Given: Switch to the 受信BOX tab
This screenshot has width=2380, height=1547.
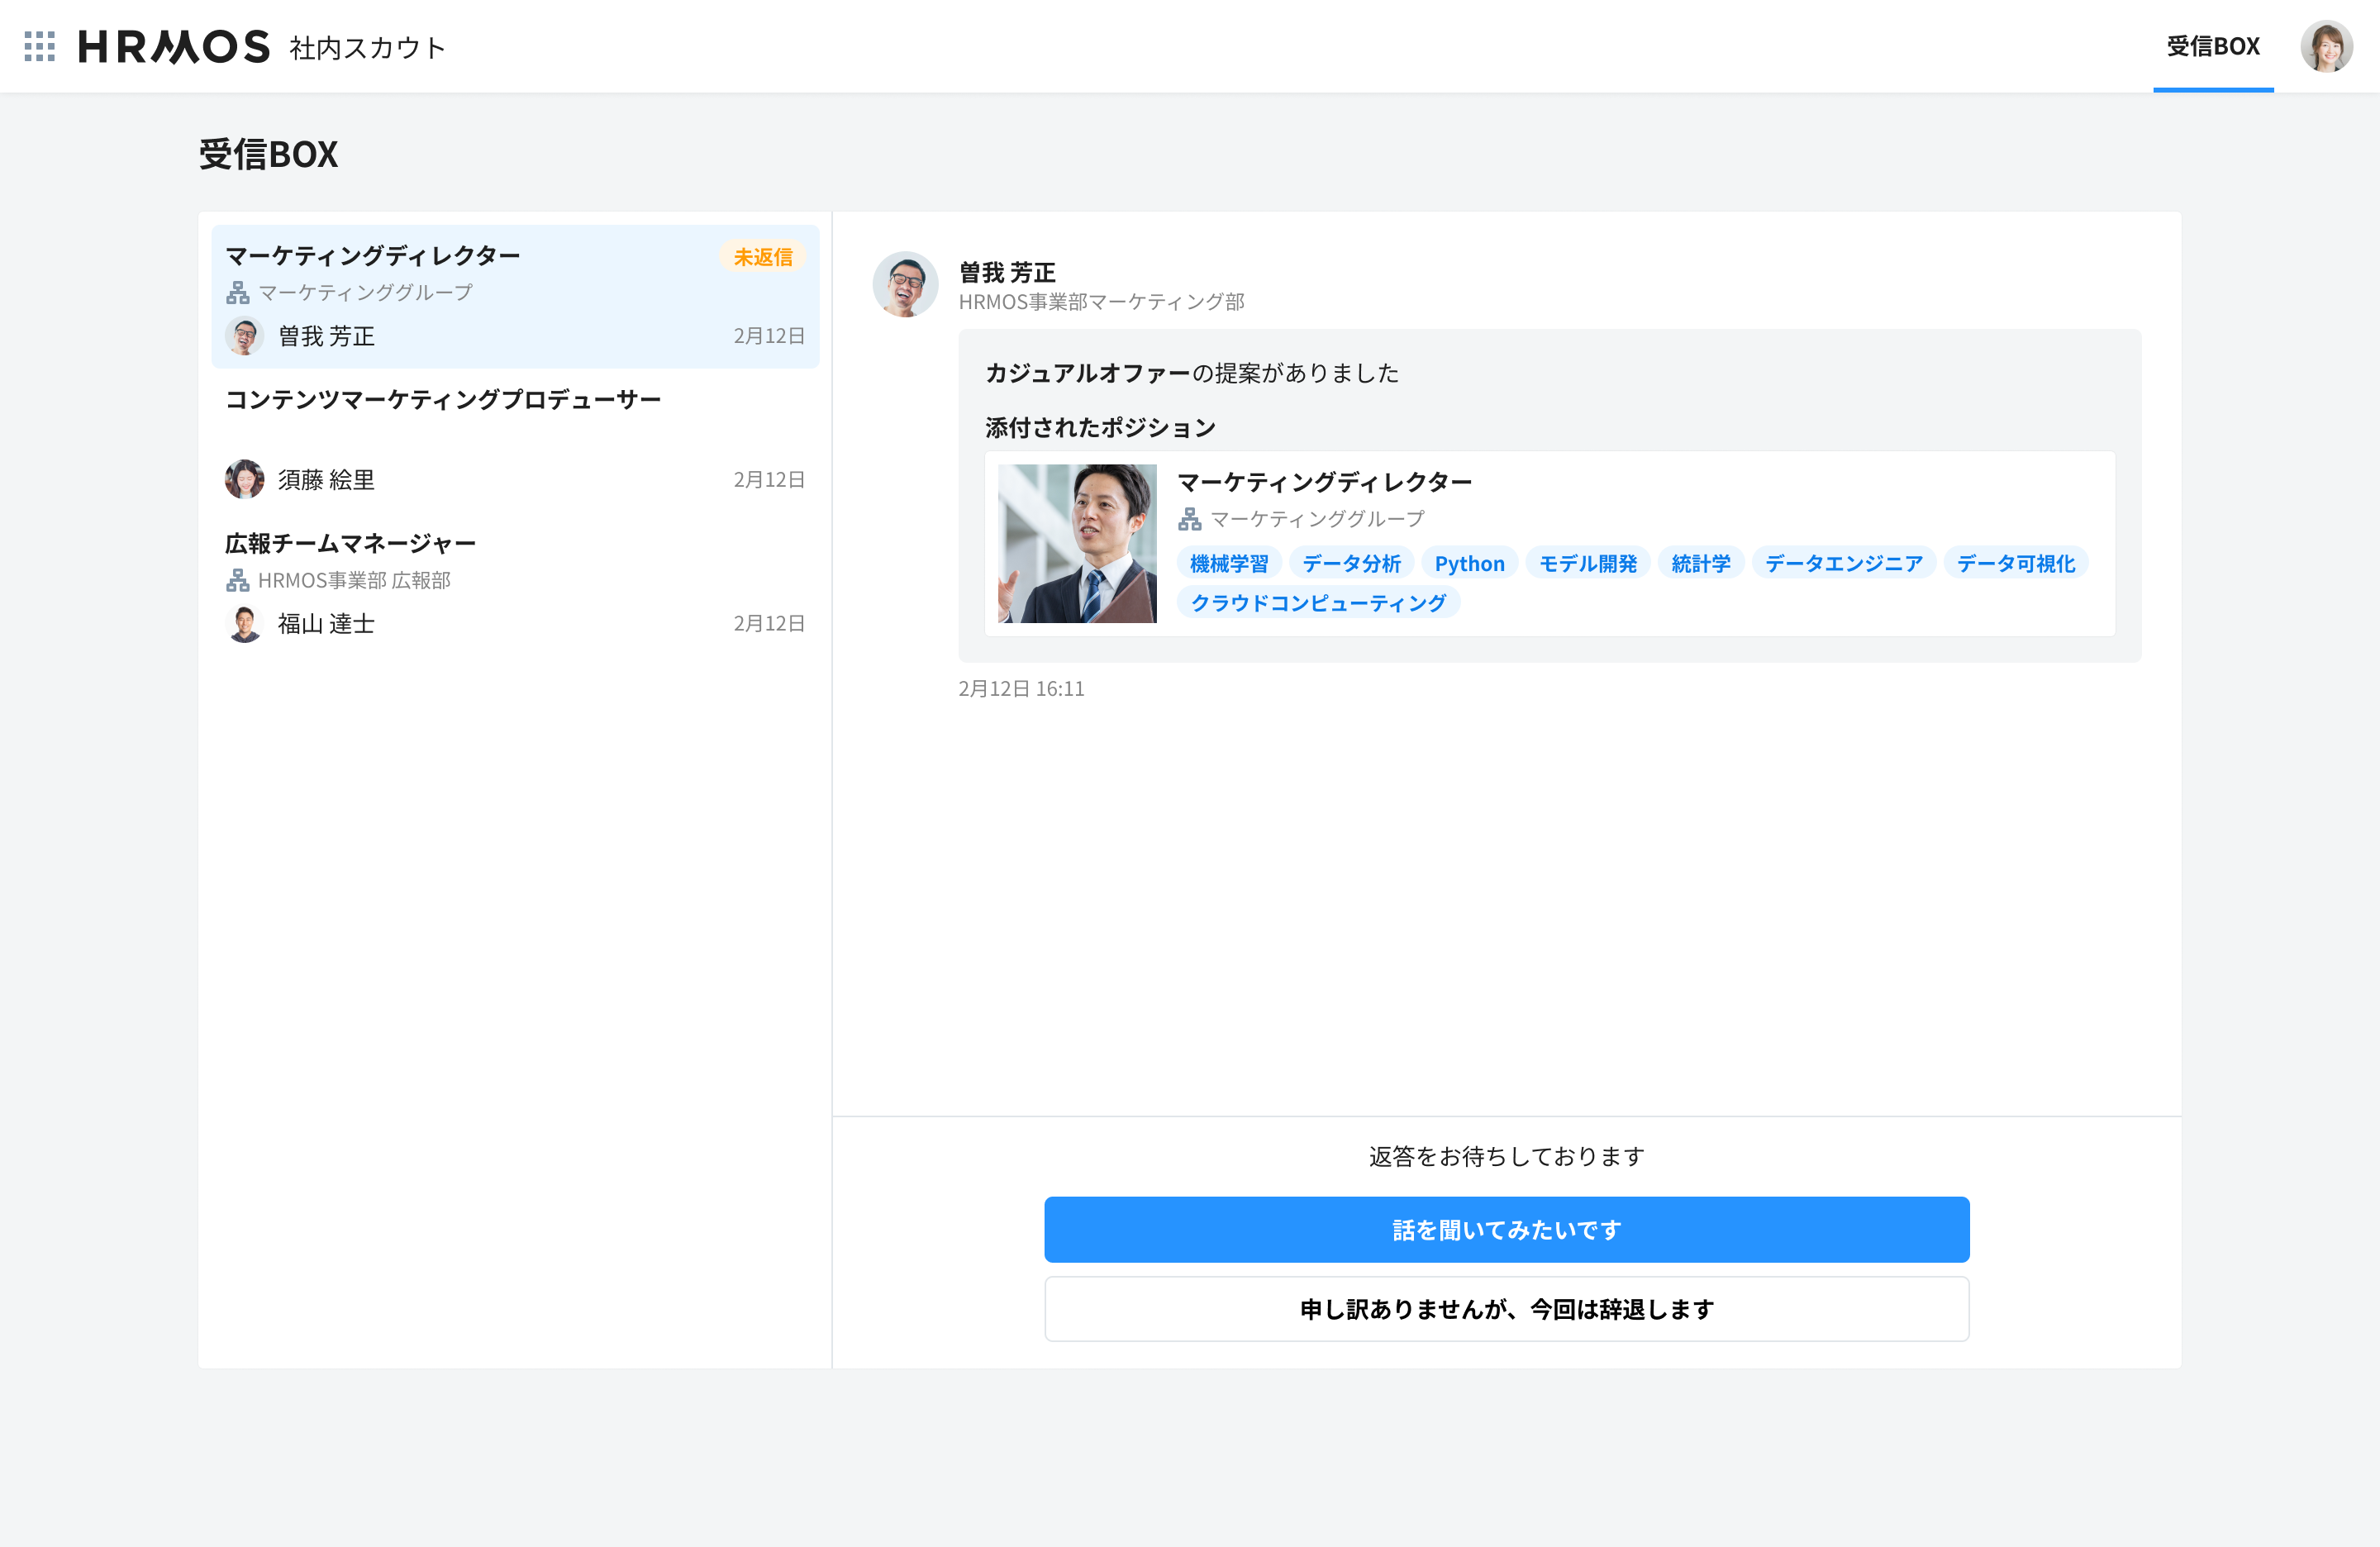Looking at the screenshot, I should 2213,46.
